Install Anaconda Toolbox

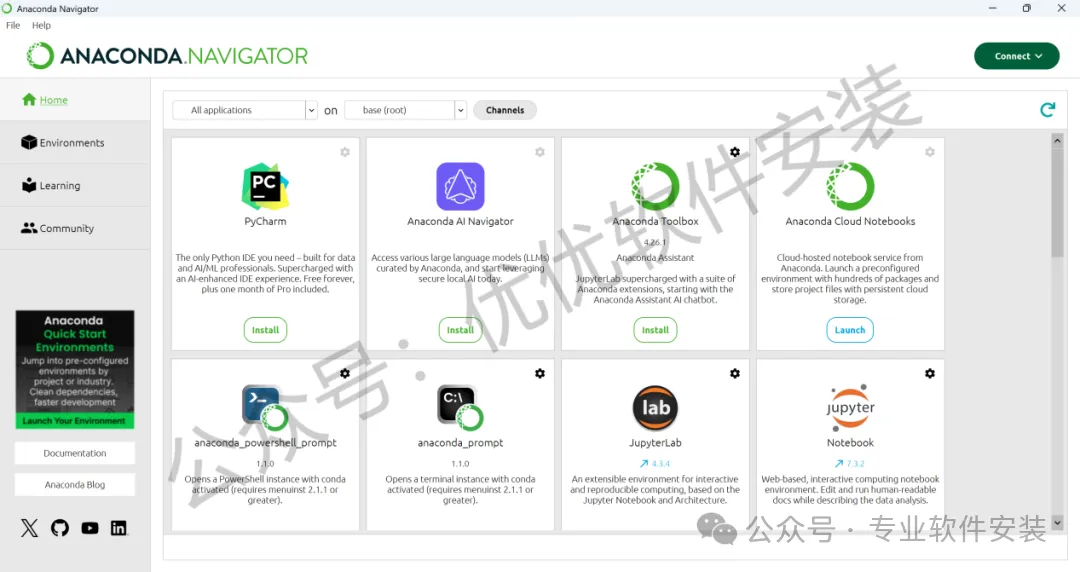pos(655,330)
